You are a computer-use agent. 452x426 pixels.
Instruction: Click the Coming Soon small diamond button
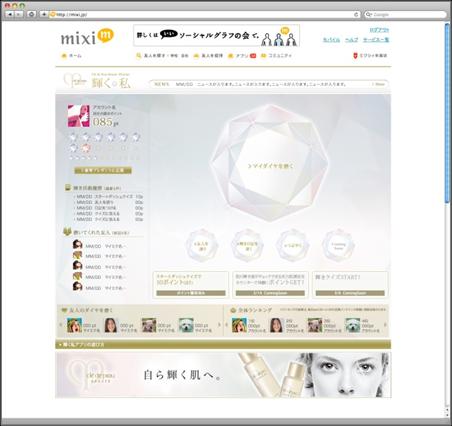(338, 246)
